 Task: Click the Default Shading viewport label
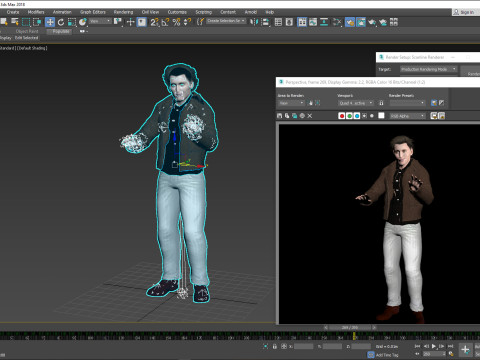coord(32,48)
